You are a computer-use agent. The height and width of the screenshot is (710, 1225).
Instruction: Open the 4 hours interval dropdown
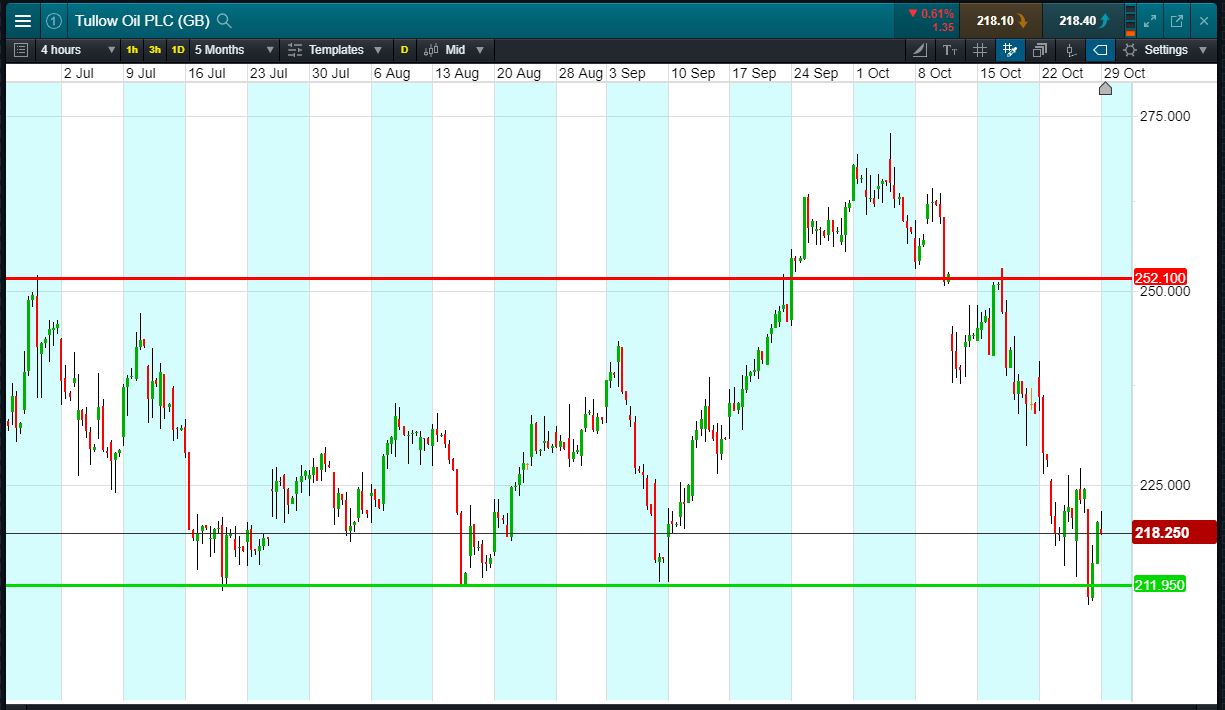click(x=78, y=49)
